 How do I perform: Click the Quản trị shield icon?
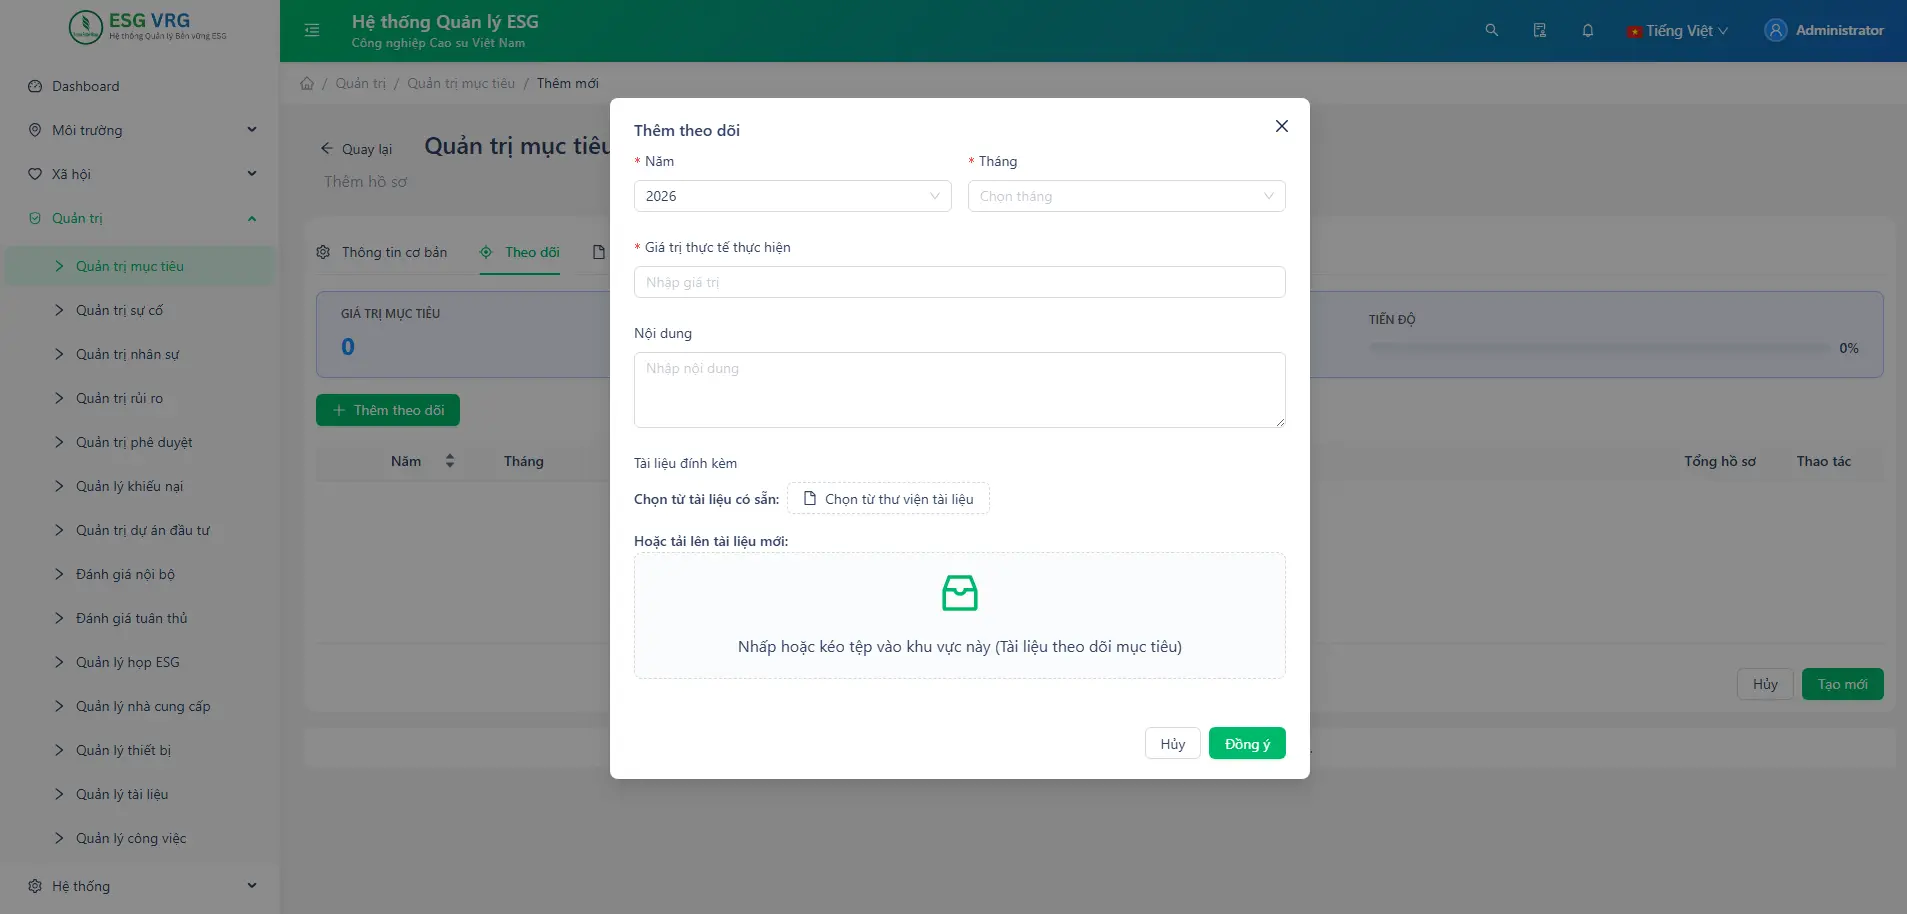coord(35,218)
